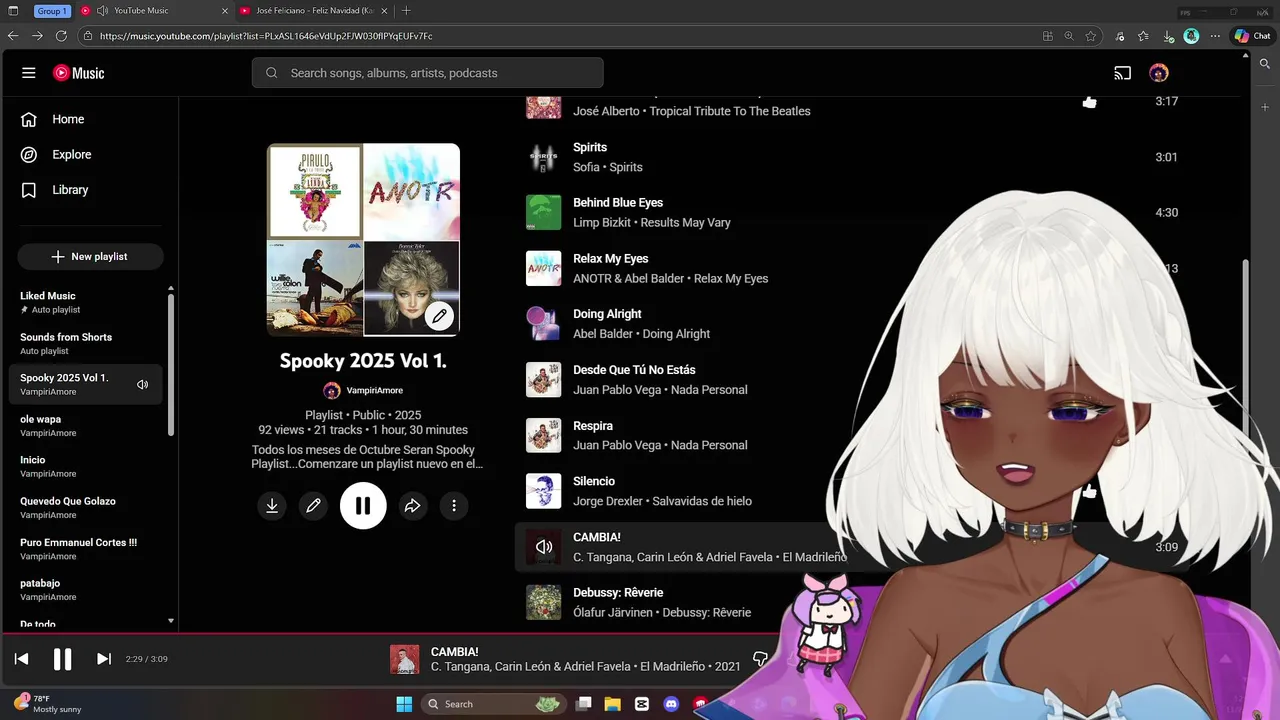Open the VampiriAmore channel link
1280x720 pixels.
[374, 391]
